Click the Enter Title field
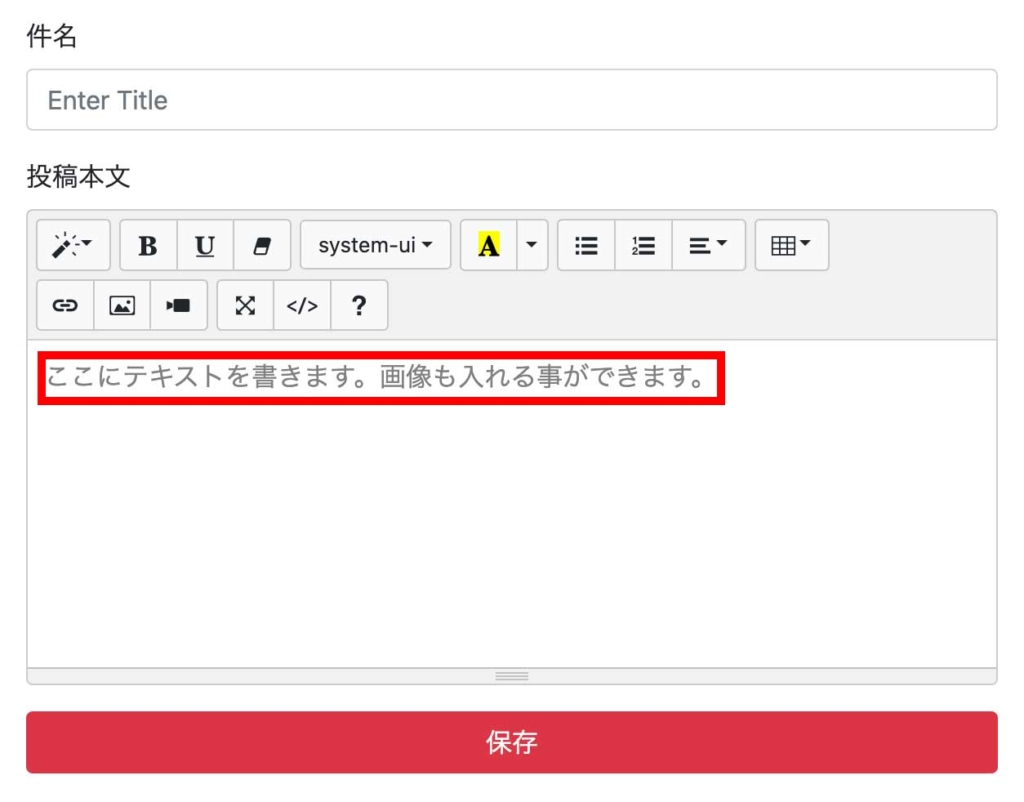This screenshot has width=1024, height=802. [512, 100]
